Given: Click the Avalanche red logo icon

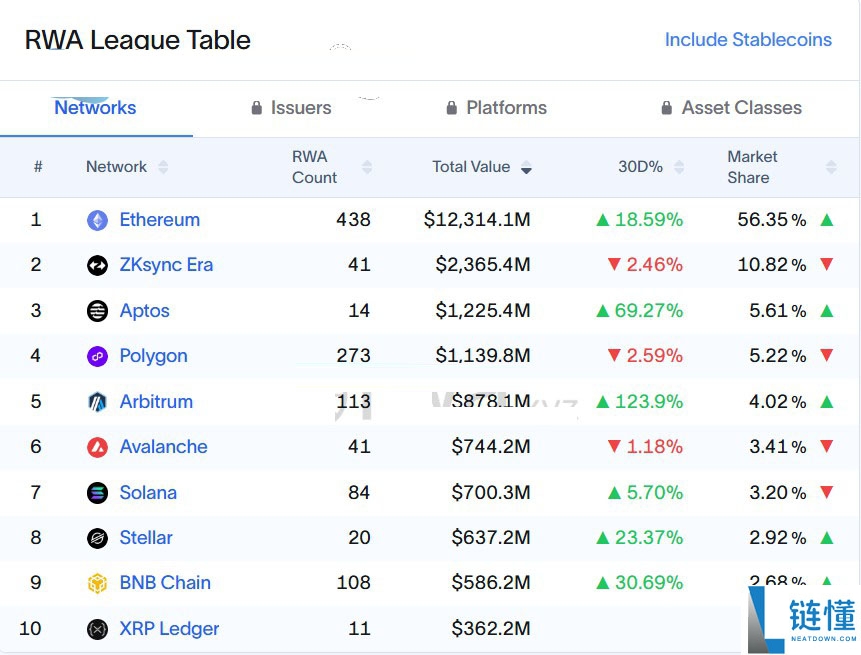Looking at the screenshot, I should (97, 447).
